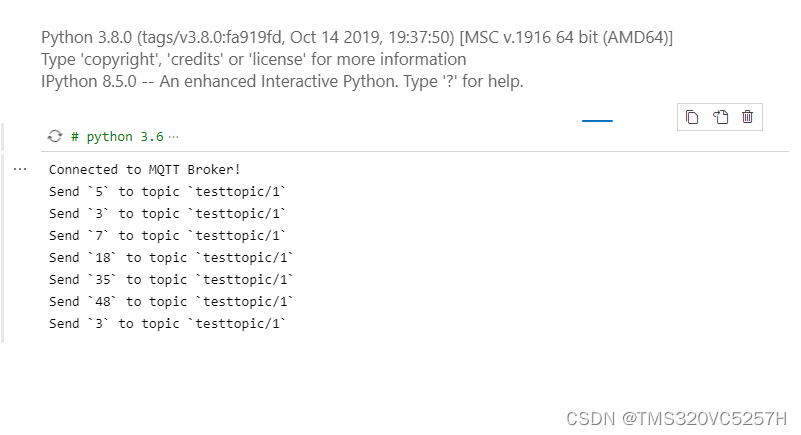Click the CSDN @TMS320VC5257H watermark

click(x=676, y=418)
